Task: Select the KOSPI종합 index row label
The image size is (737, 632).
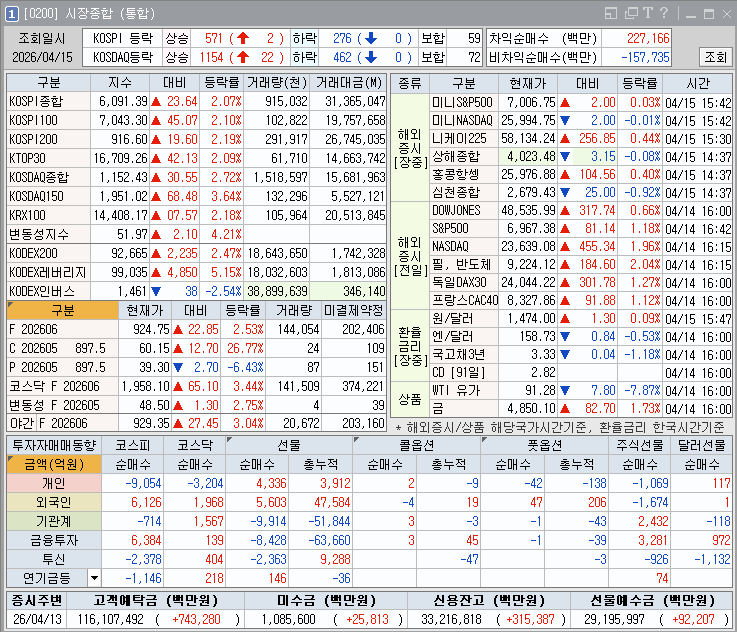Action: click(48, 101)
